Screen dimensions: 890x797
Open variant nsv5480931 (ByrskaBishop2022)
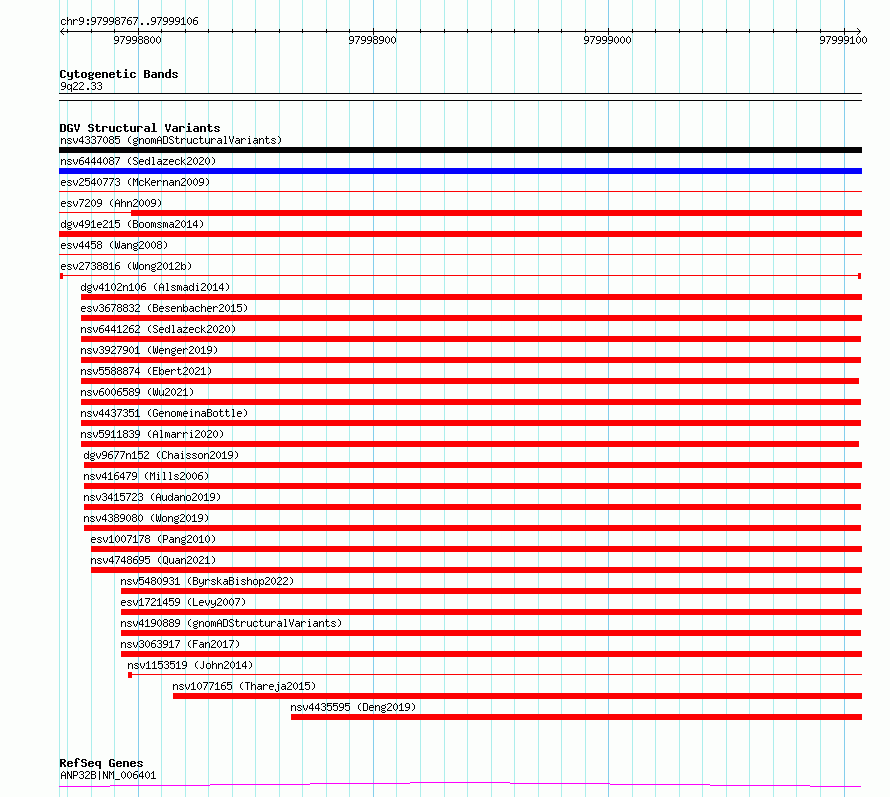pyautogui.click(x=207, y=581)
